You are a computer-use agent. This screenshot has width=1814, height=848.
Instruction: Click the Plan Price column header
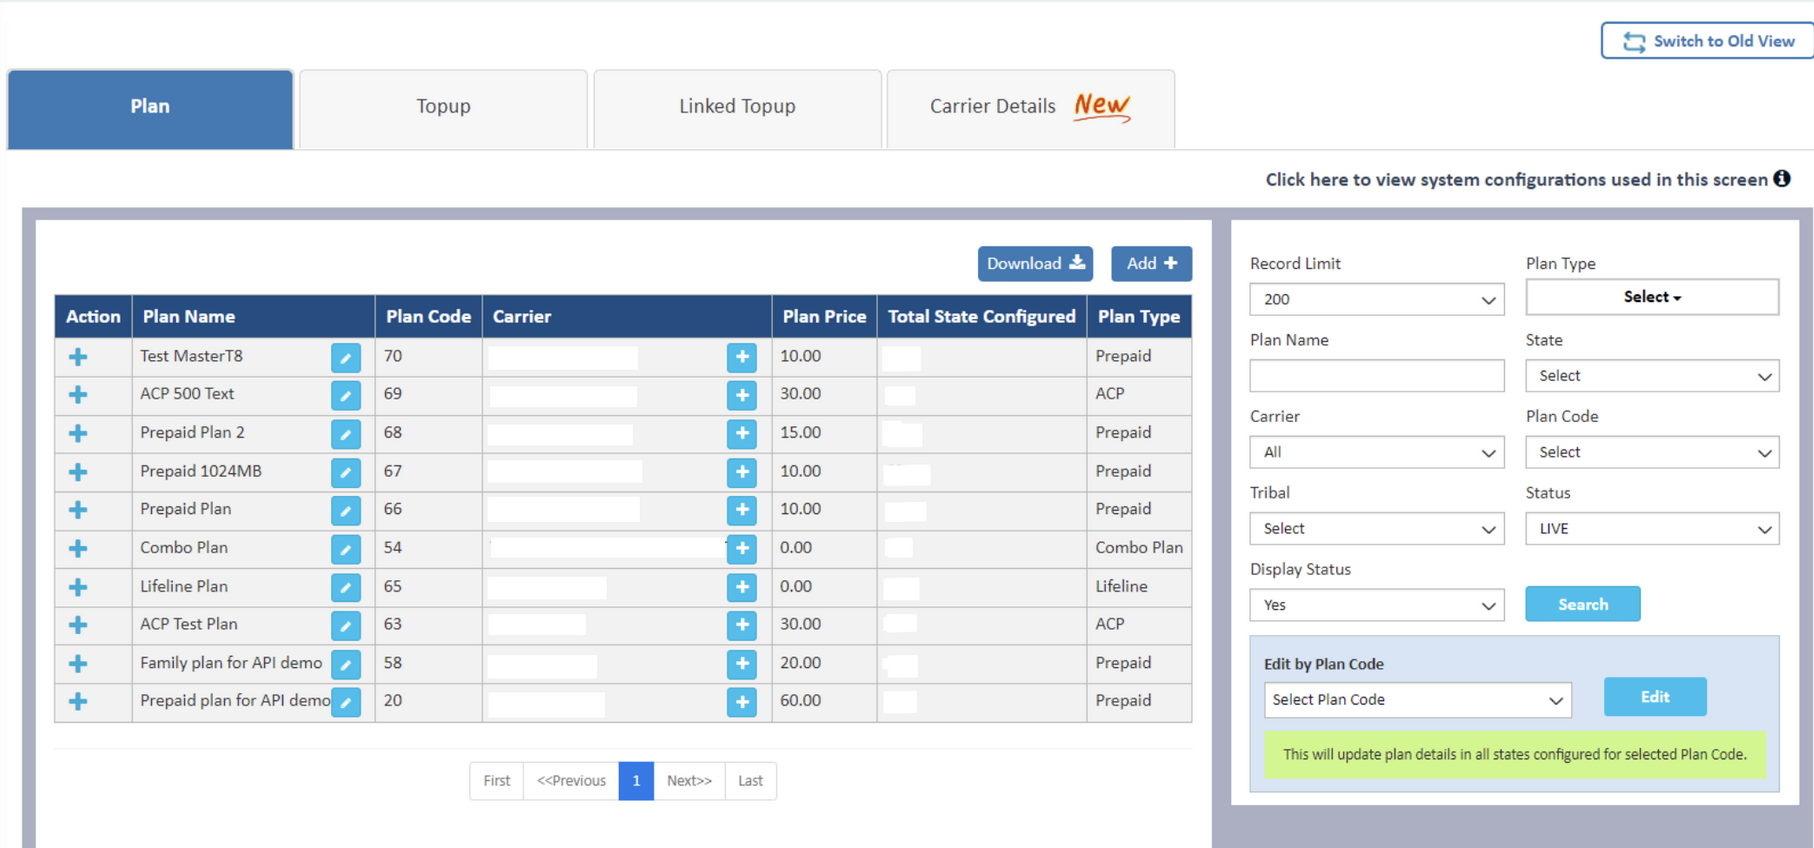[x=824, y=317]
